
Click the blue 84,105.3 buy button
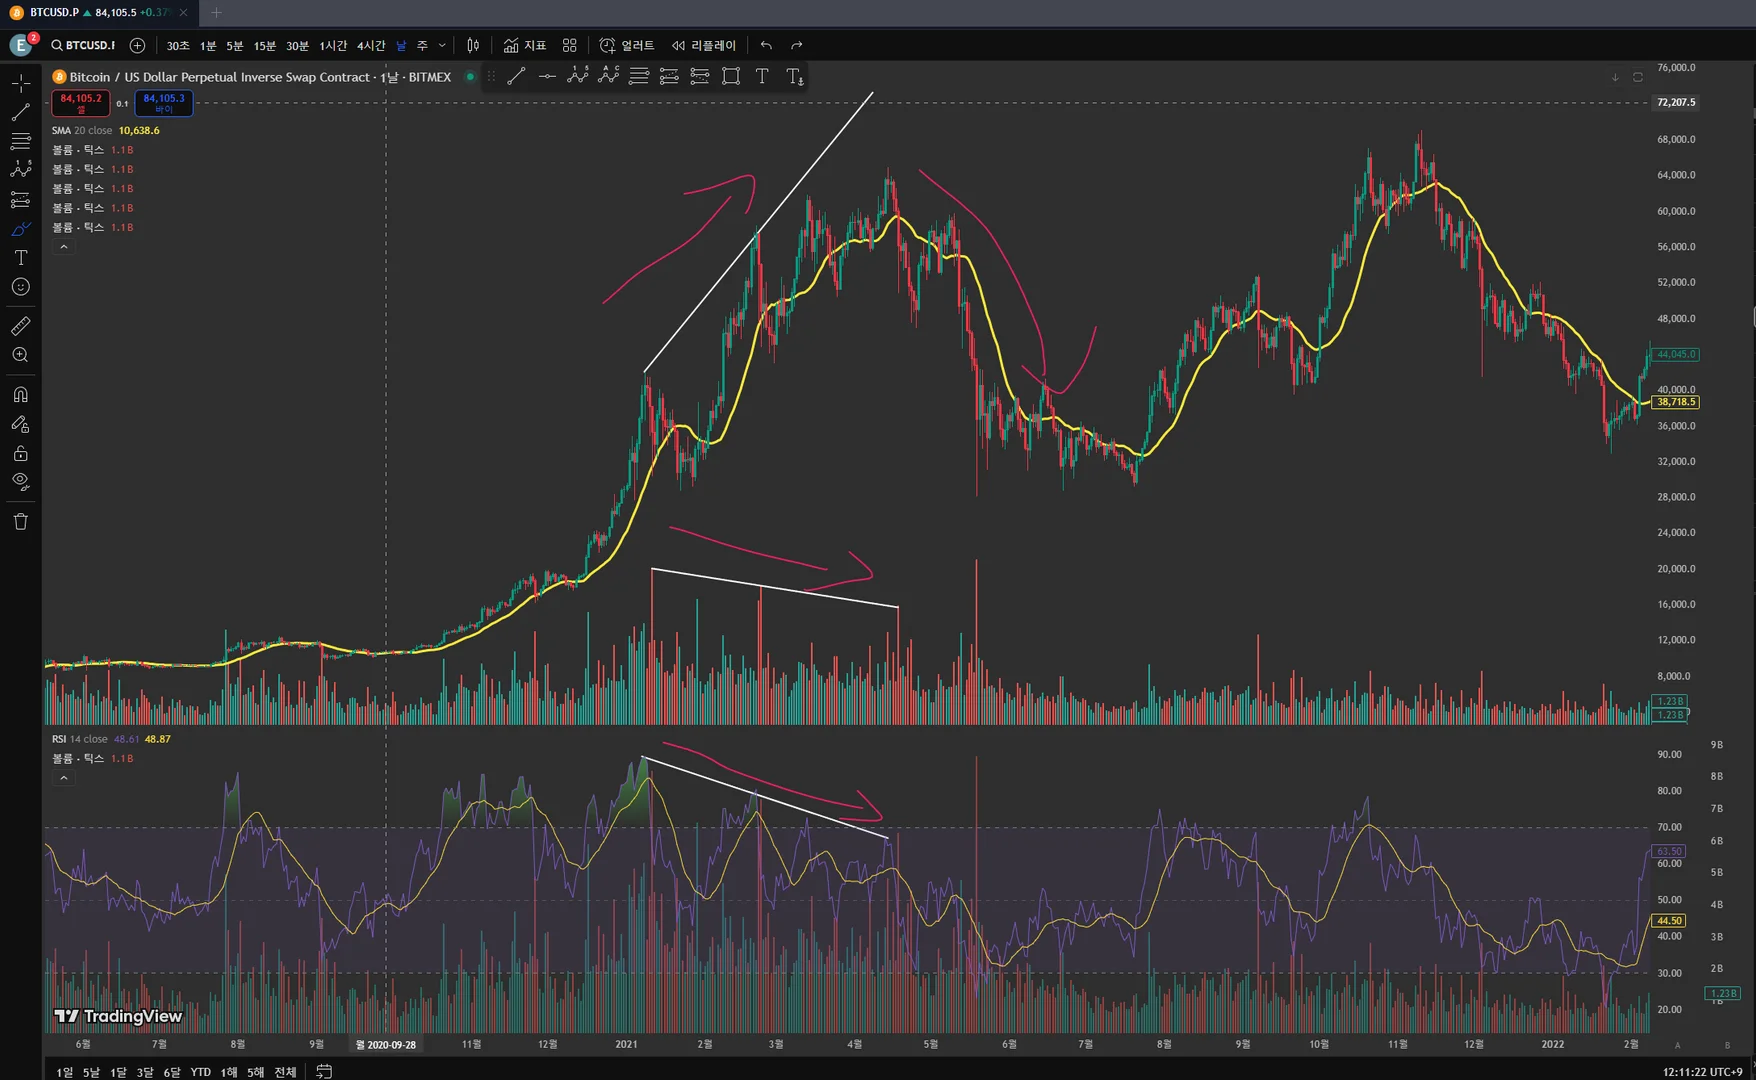164,103
